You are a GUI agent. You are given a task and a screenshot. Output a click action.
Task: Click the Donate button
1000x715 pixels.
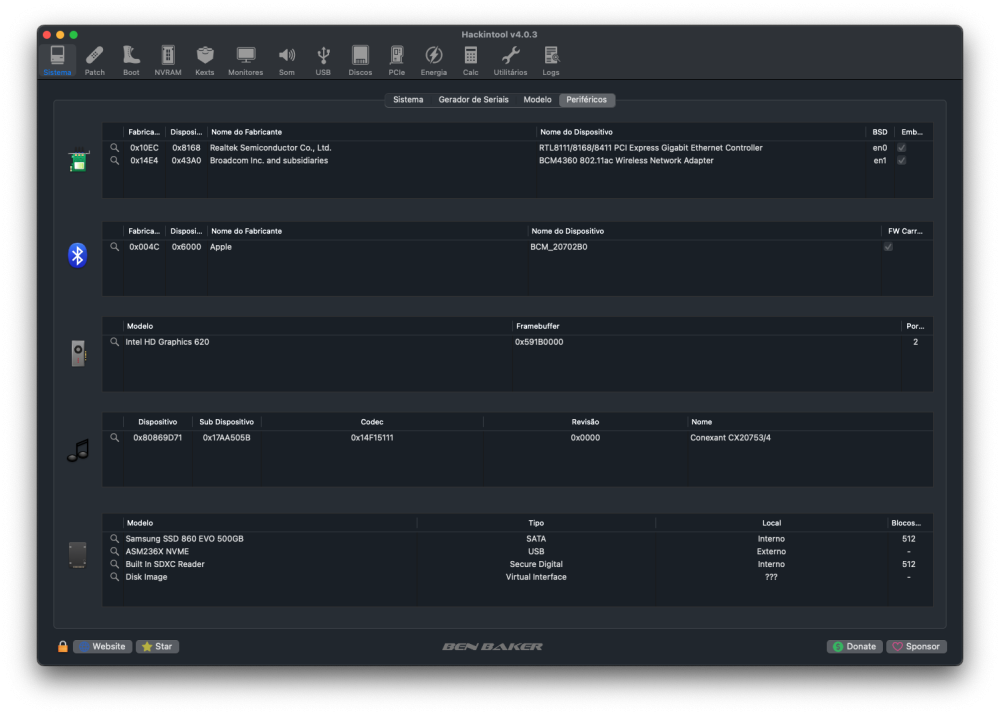tap(855, 646)
